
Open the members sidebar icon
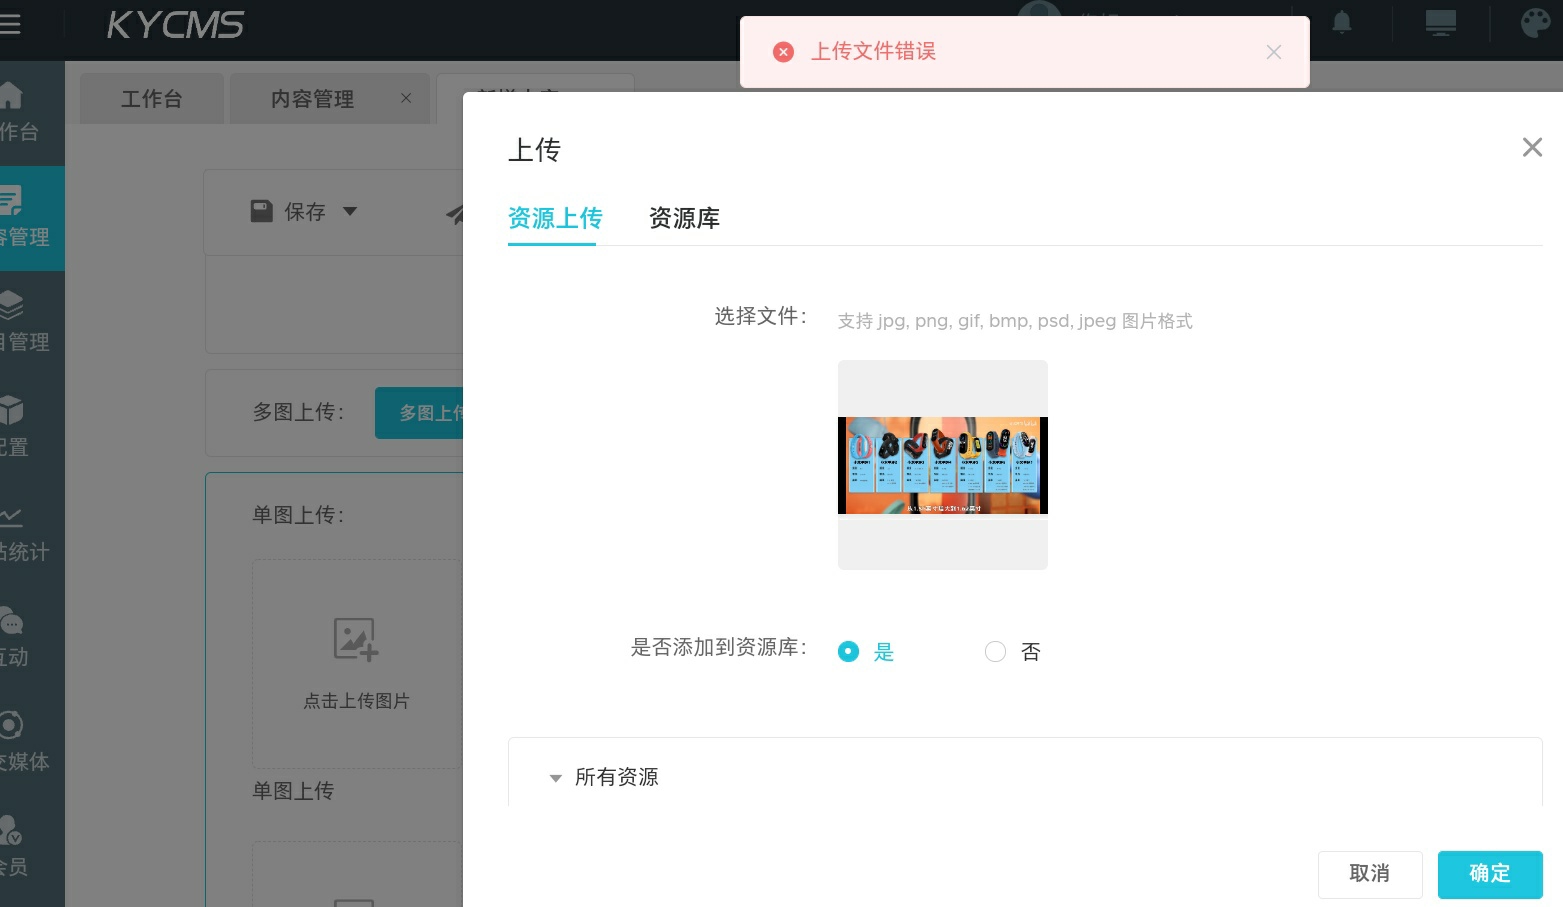click(11, 830)
